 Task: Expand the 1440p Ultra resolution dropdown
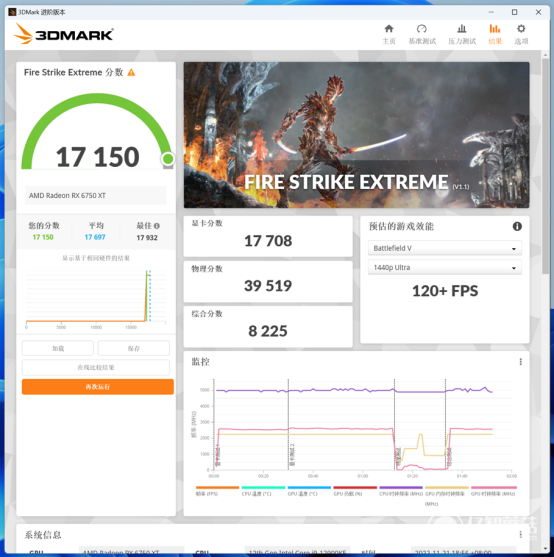click(x=445, y=267)
